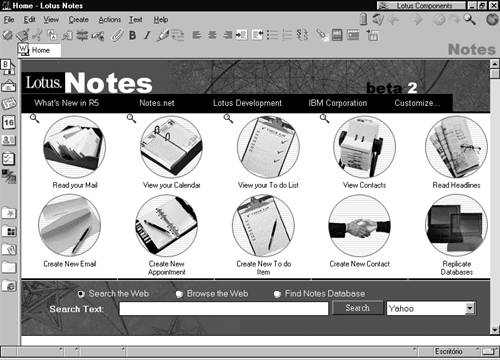This screenshot has height=360, width=500.
Task: Click the Read your Mail inbox picture
Action: [x=75, y=147]
